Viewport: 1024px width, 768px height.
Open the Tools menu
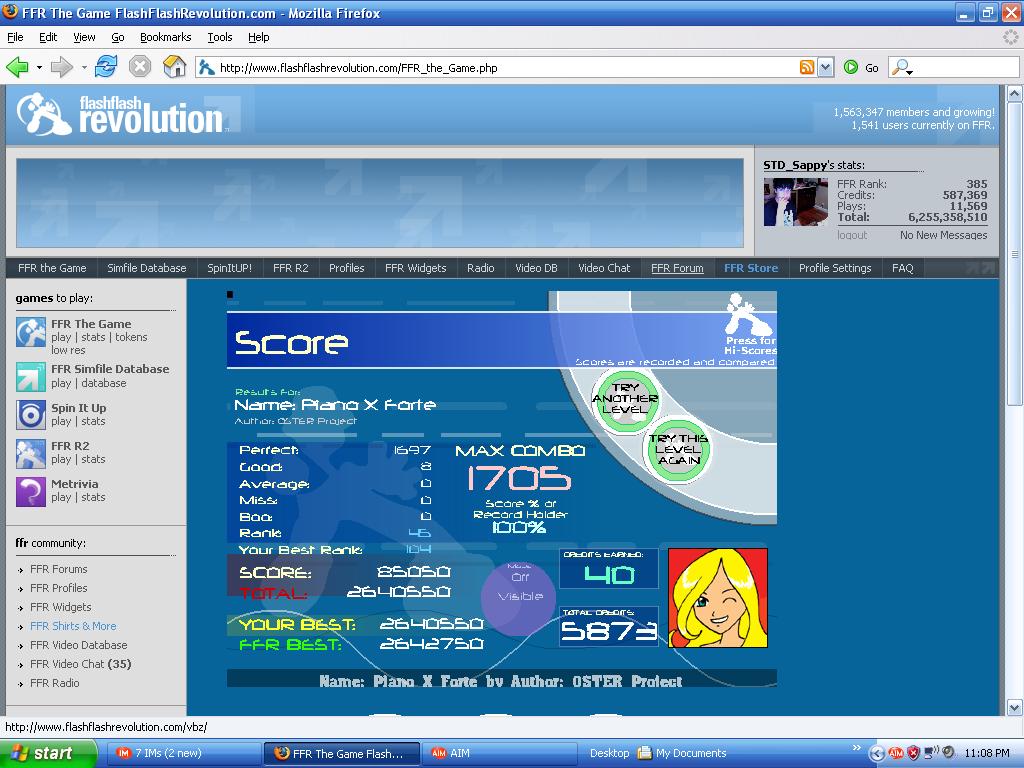pyautogui.click(x=220, y=37)
